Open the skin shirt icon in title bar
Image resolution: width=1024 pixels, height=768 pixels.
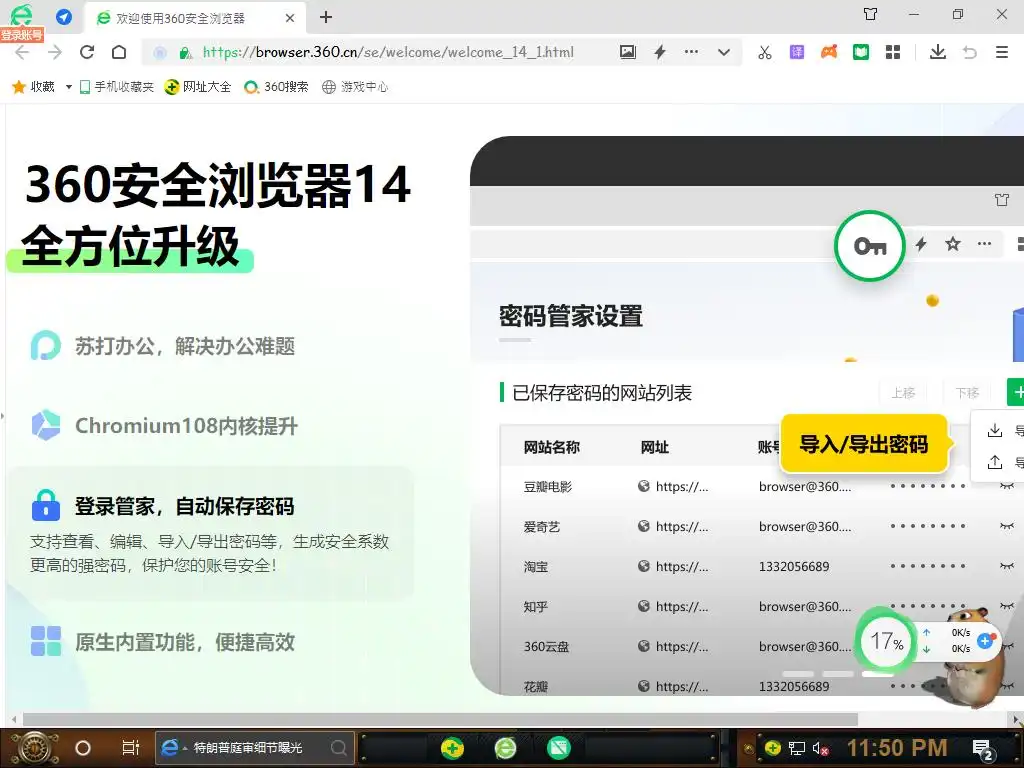871,14
